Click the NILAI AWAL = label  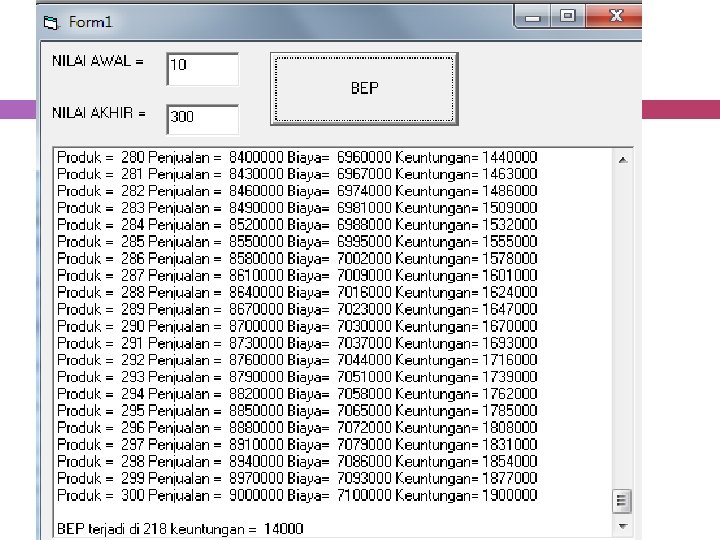(x=98, y=61)
